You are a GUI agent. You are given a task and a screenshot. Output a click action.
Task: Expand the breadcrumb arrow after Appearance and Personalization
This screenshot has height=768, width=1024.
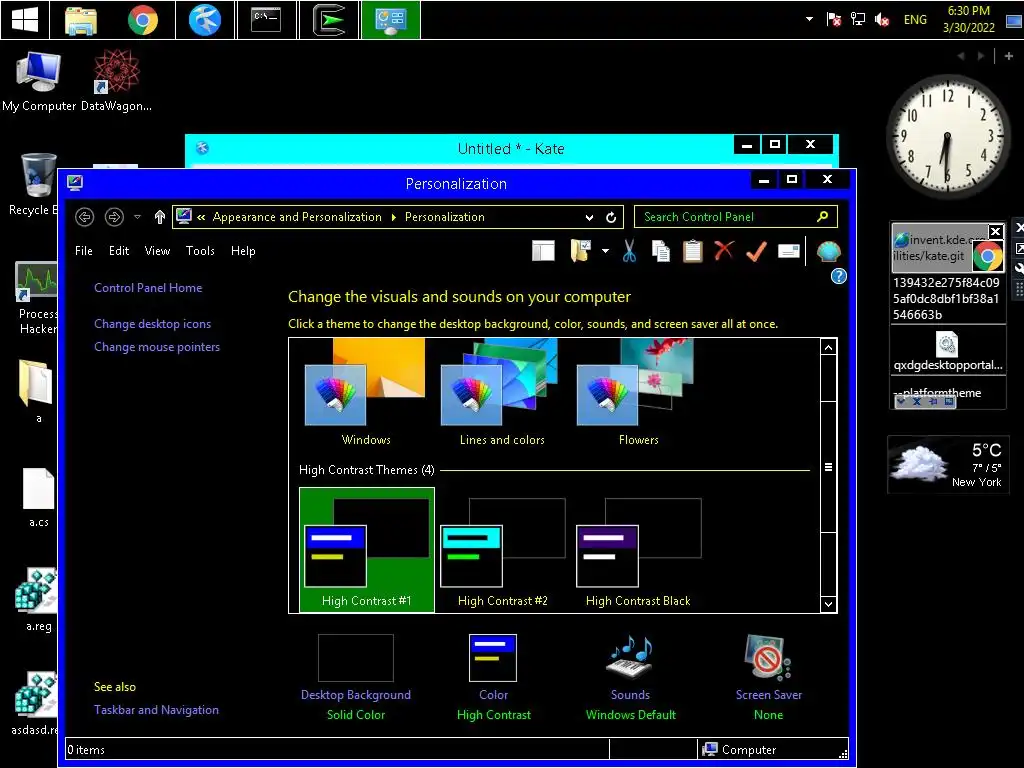[394, 217]
